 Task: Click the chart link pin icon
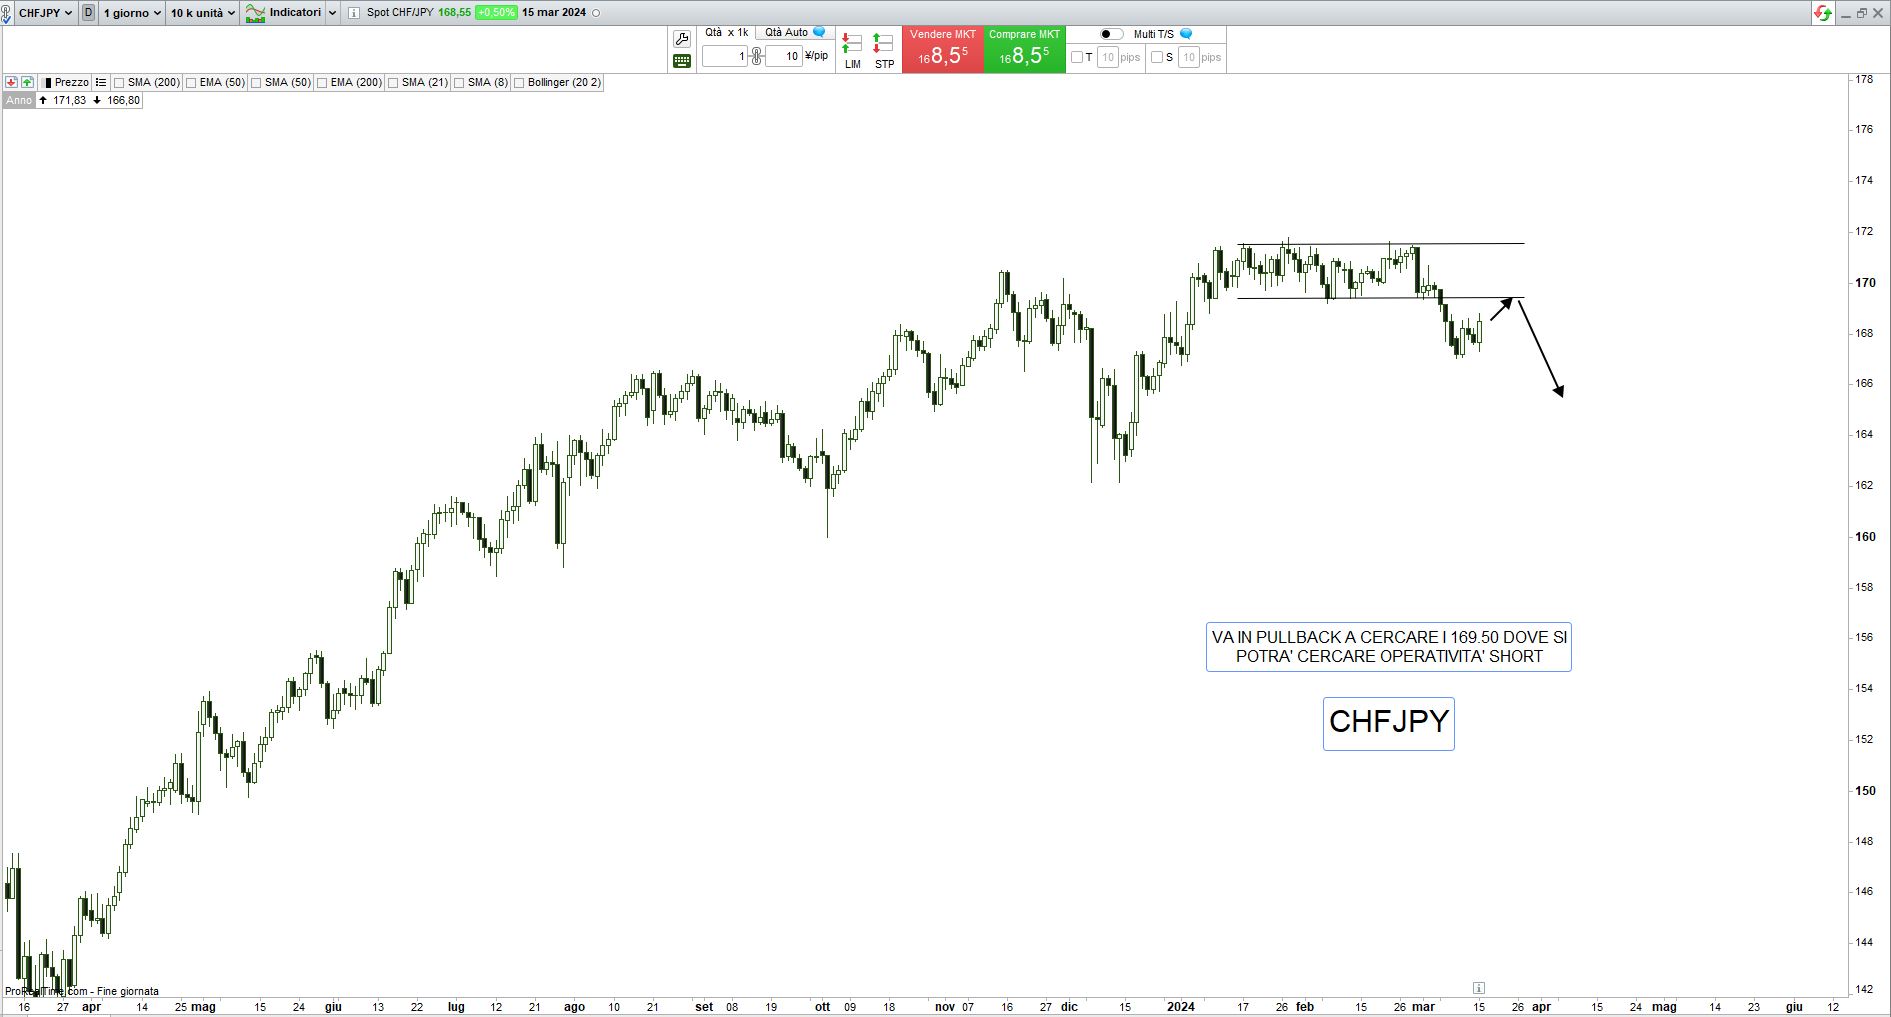click(x=7, y=13)
